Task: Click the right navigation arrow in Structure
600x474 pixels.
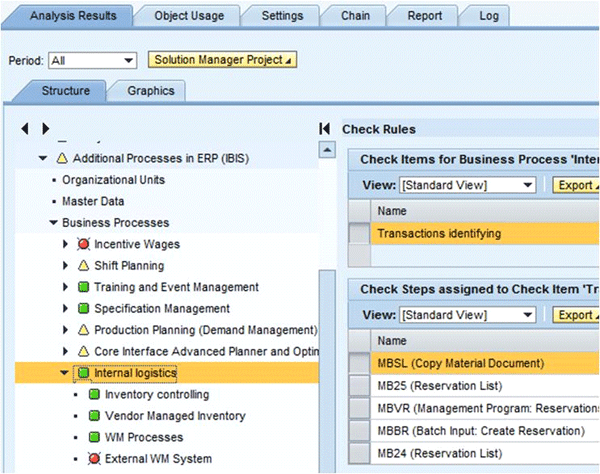Action: click(45, 129)
